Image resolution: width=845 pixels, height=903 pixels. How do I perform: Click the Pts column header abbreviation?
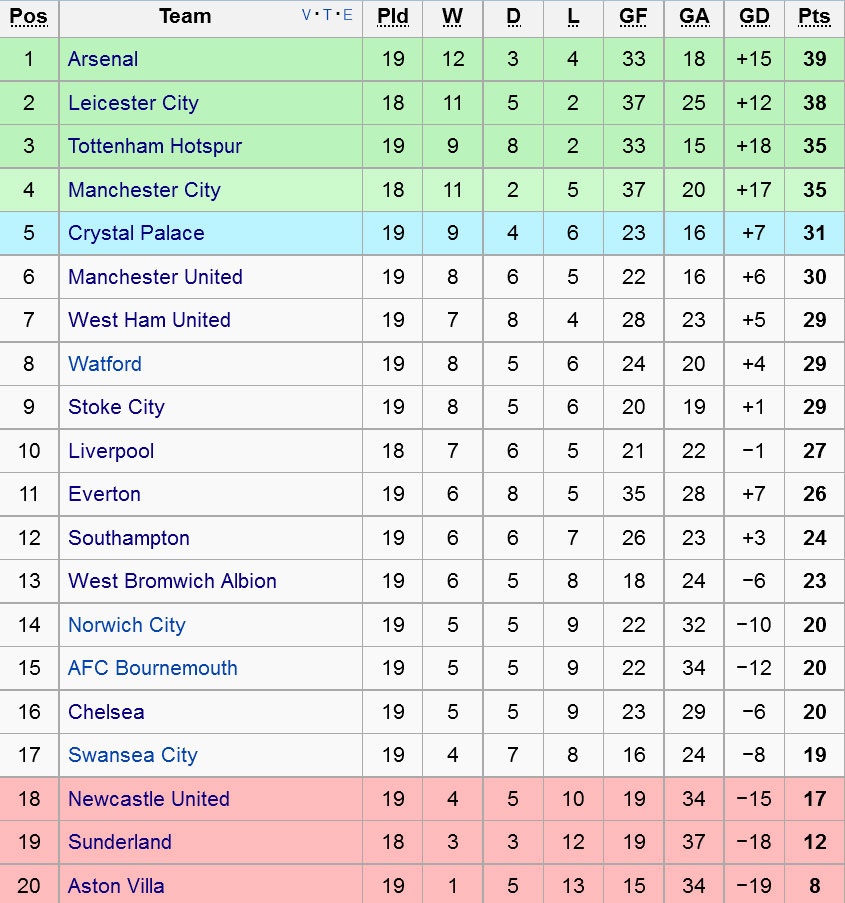pyautogui.click(x=814, y=16)
